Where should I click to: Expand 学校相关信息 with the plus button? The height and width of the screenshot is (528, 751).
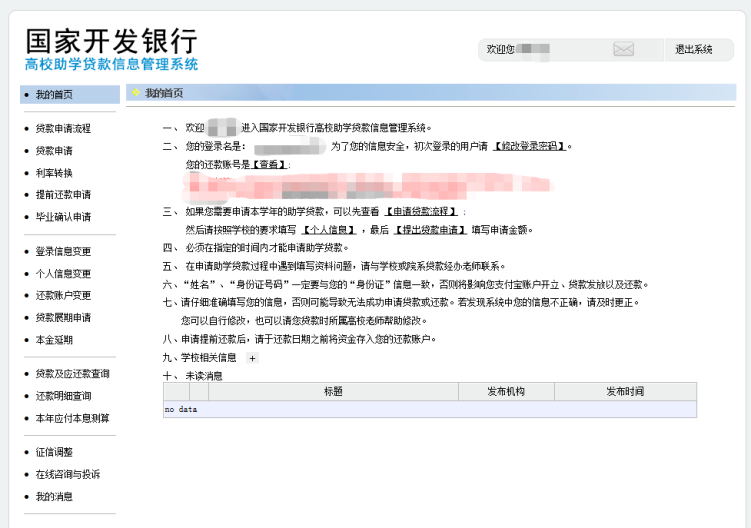[x=252, y=357]
